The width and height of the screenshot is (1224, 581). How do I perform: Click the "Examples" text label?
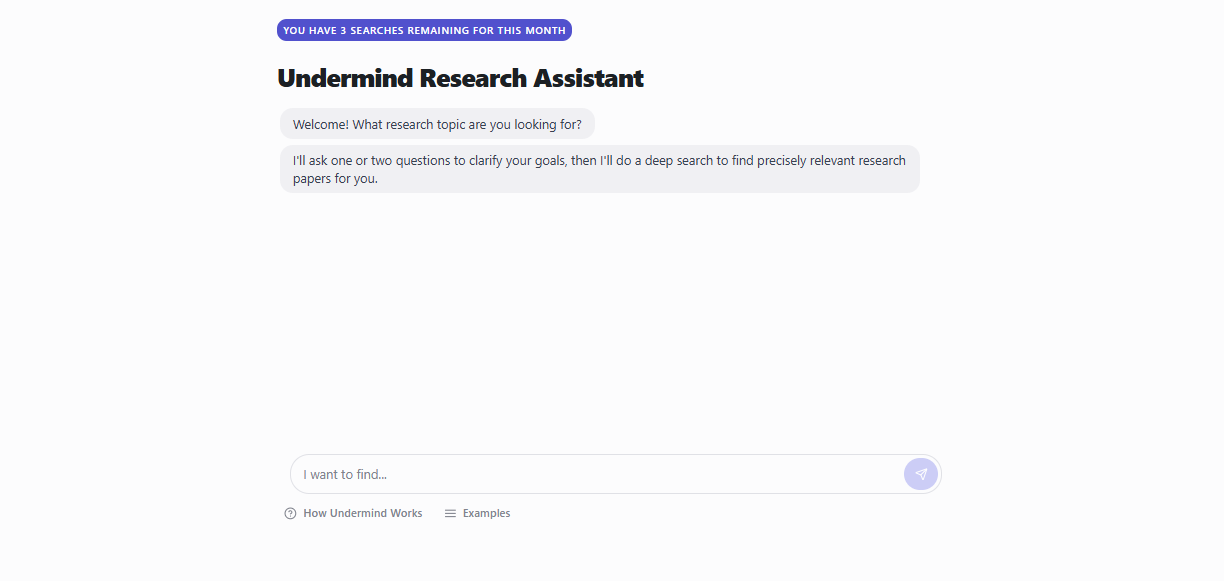486,513
